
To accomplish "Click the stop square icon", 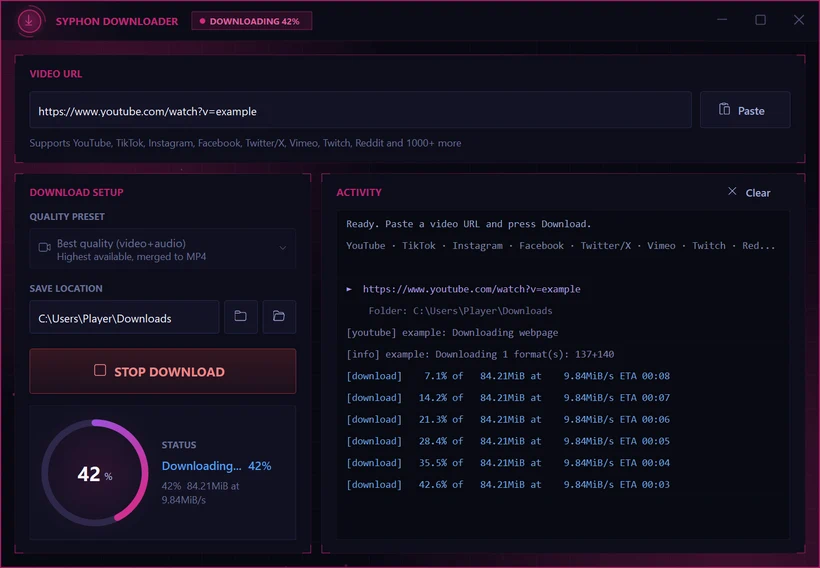I will click(100, 371).
